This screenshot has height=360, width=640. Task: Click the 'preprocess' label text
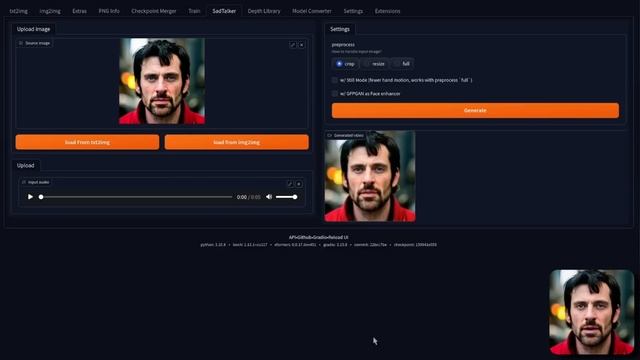point(343,44)
